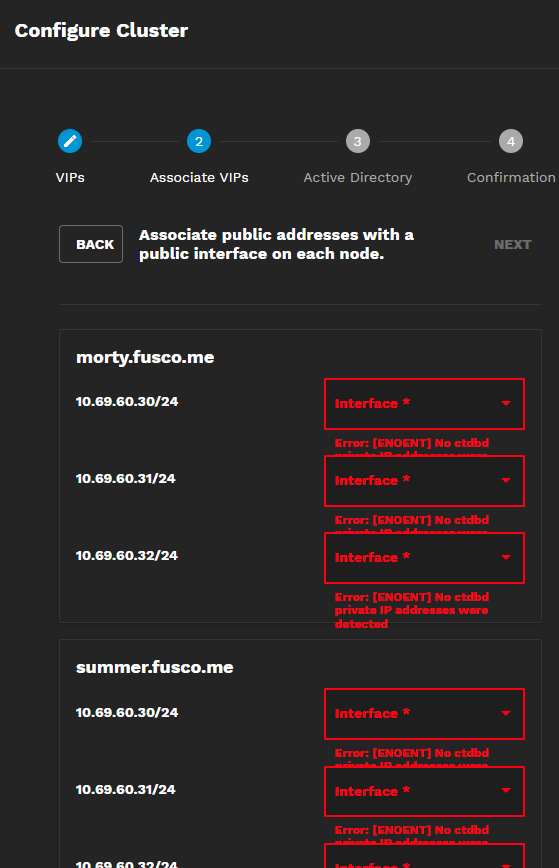The image size is (559, 868).
Task: Click the pencil edit icon for VIPs step
Action: 70,141
